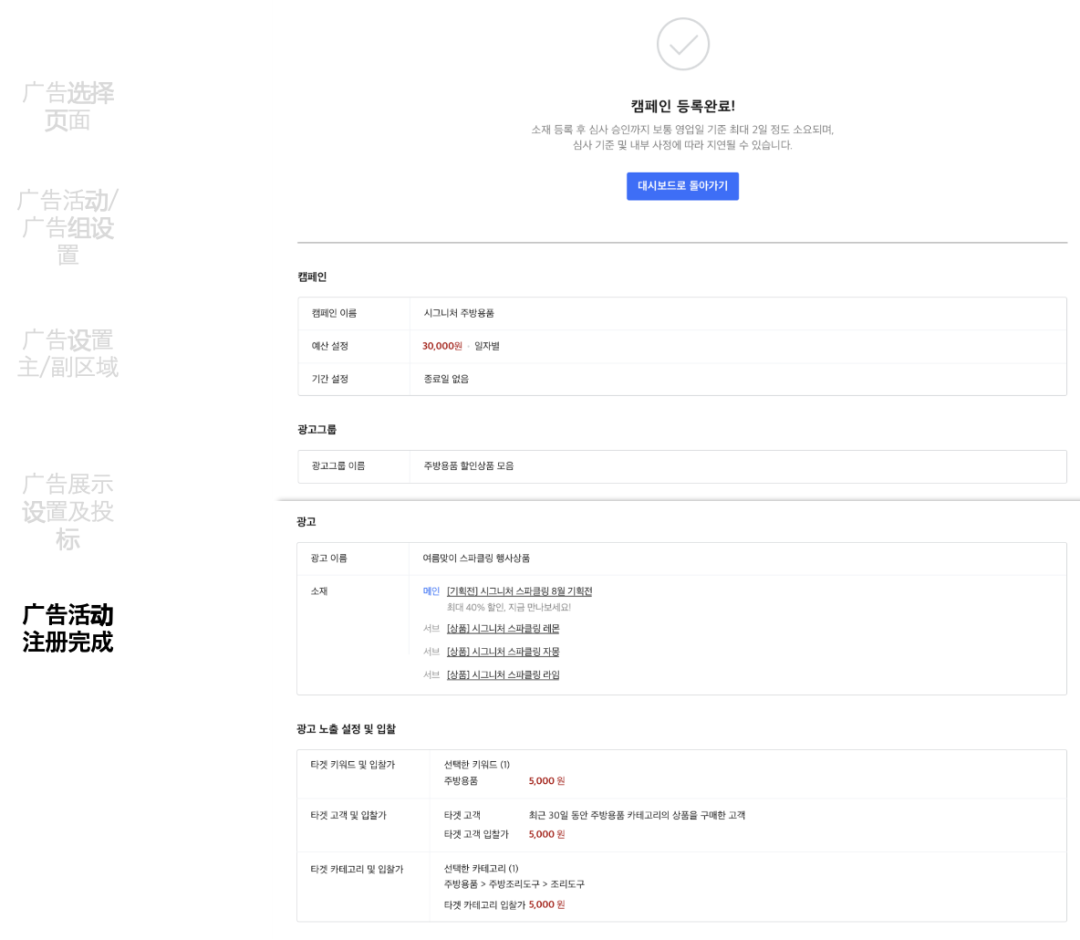Click the 소재 row label
Image resolution: width=1080 pixels, height=940 pixels.
pyautogui.click(x=319, y=591)
